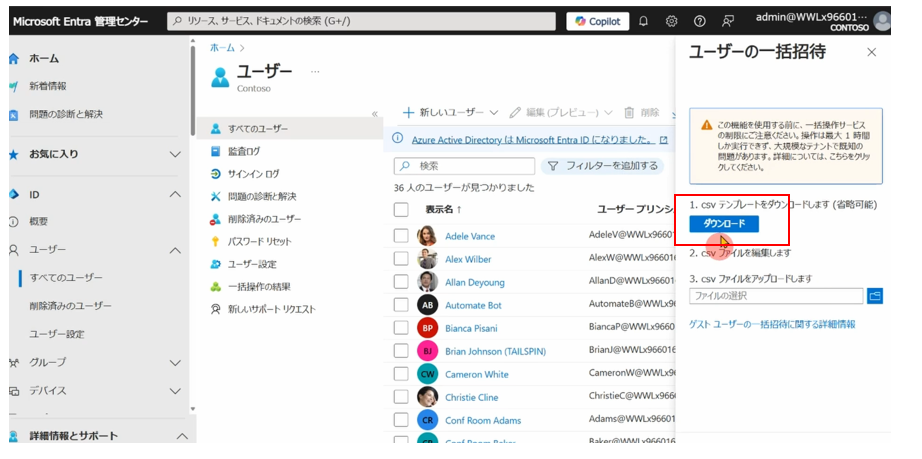
Task: Click the ダウンロード button
Action: [x=724, y=224]
